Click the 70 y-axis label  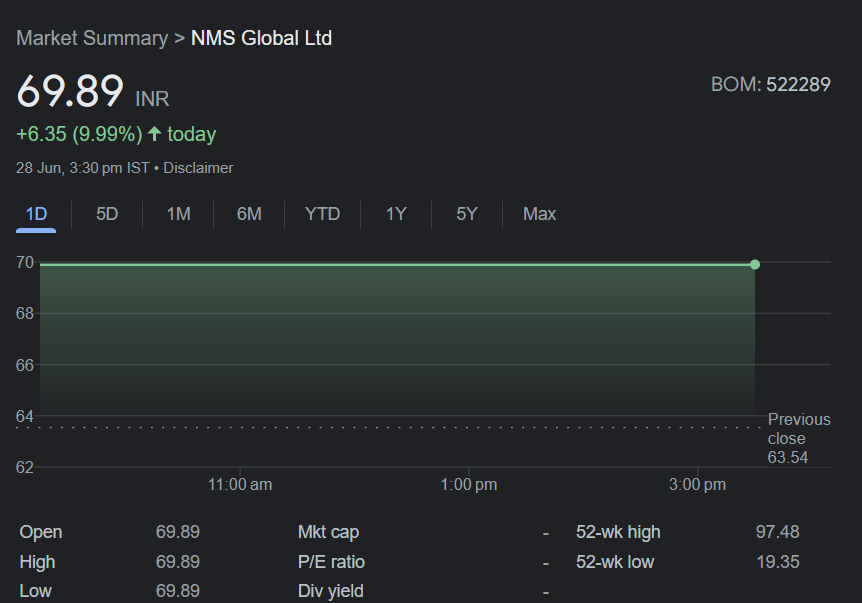[25, 262]
